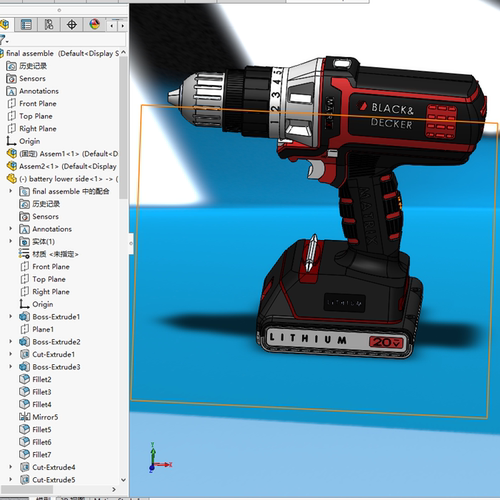Screen dimensions: 500x500
Task: Open the DimXpertManager crosshair tab
Action: pos(72,24)
